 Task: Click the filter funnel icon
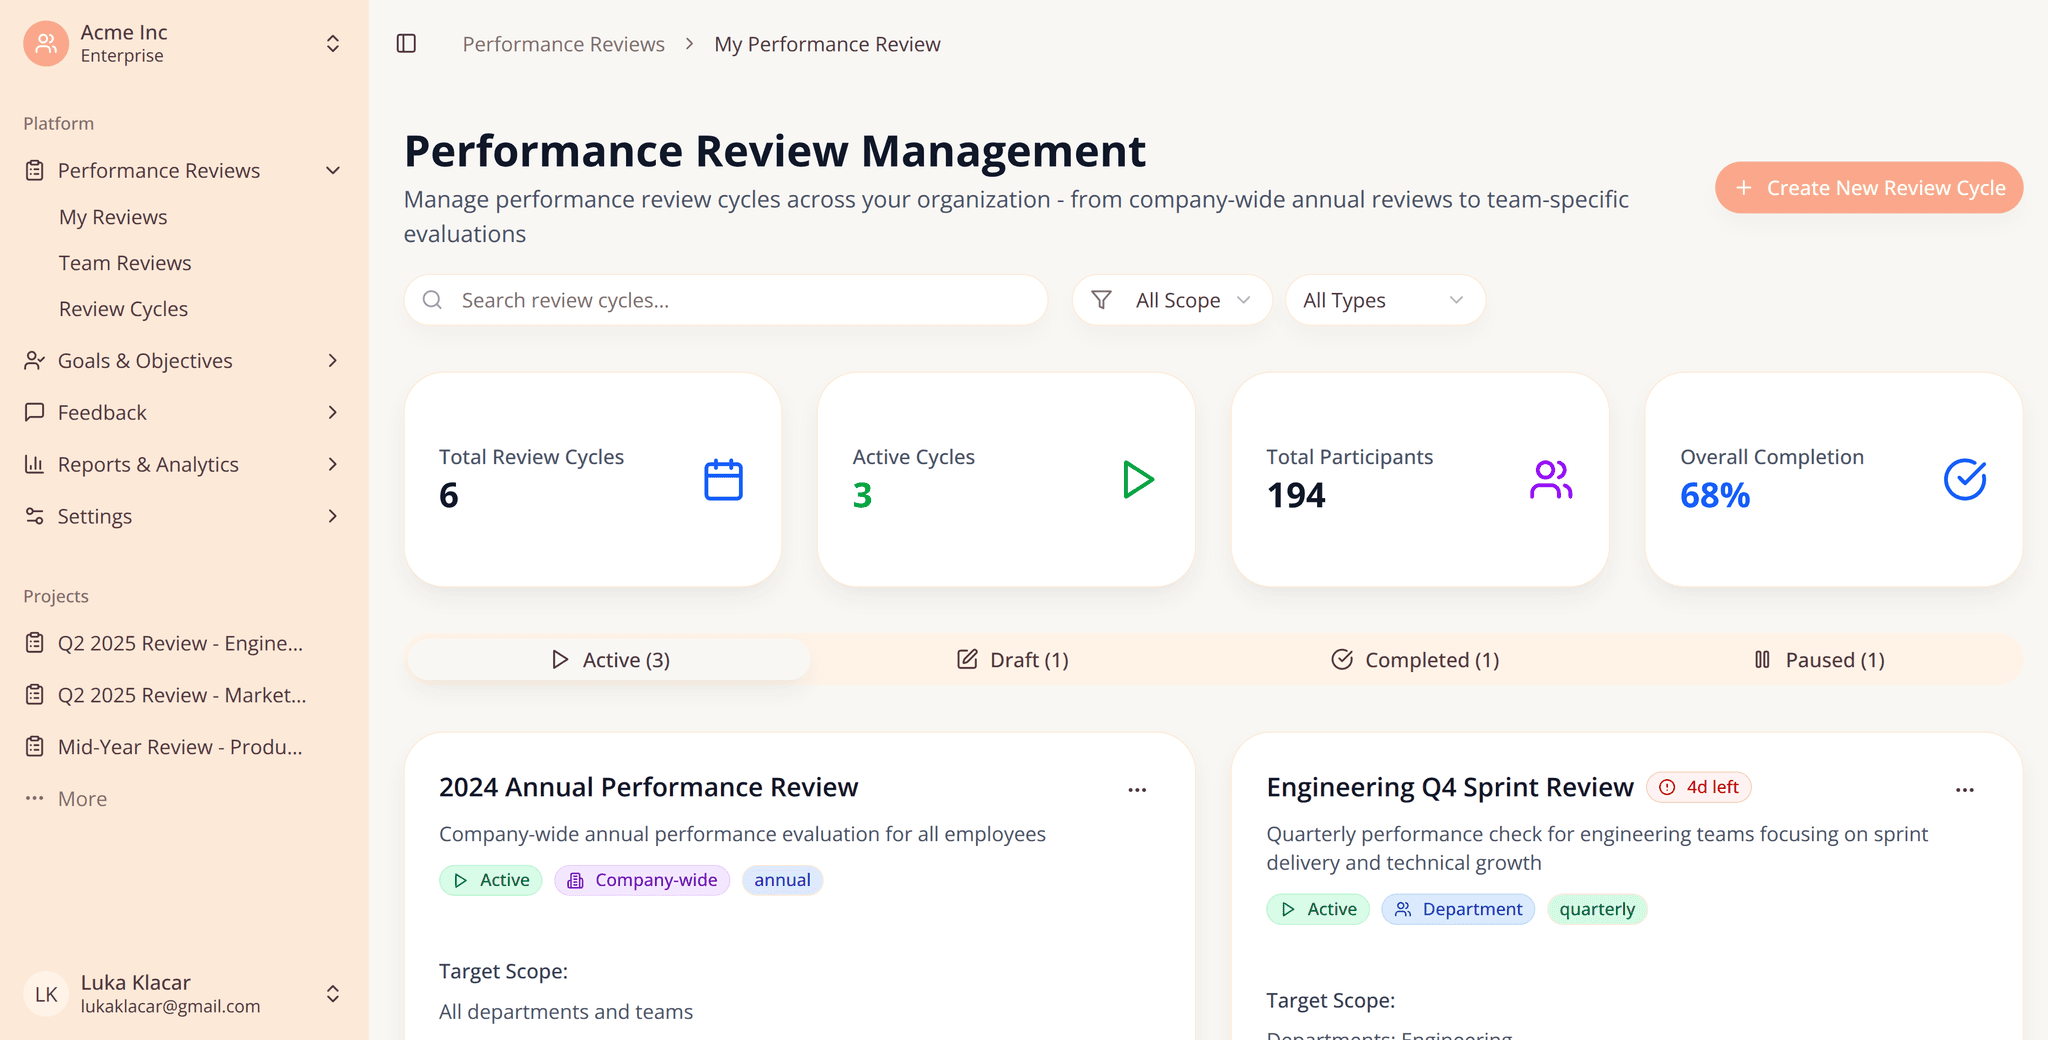pyautogui.click(x=1101, y=300)
